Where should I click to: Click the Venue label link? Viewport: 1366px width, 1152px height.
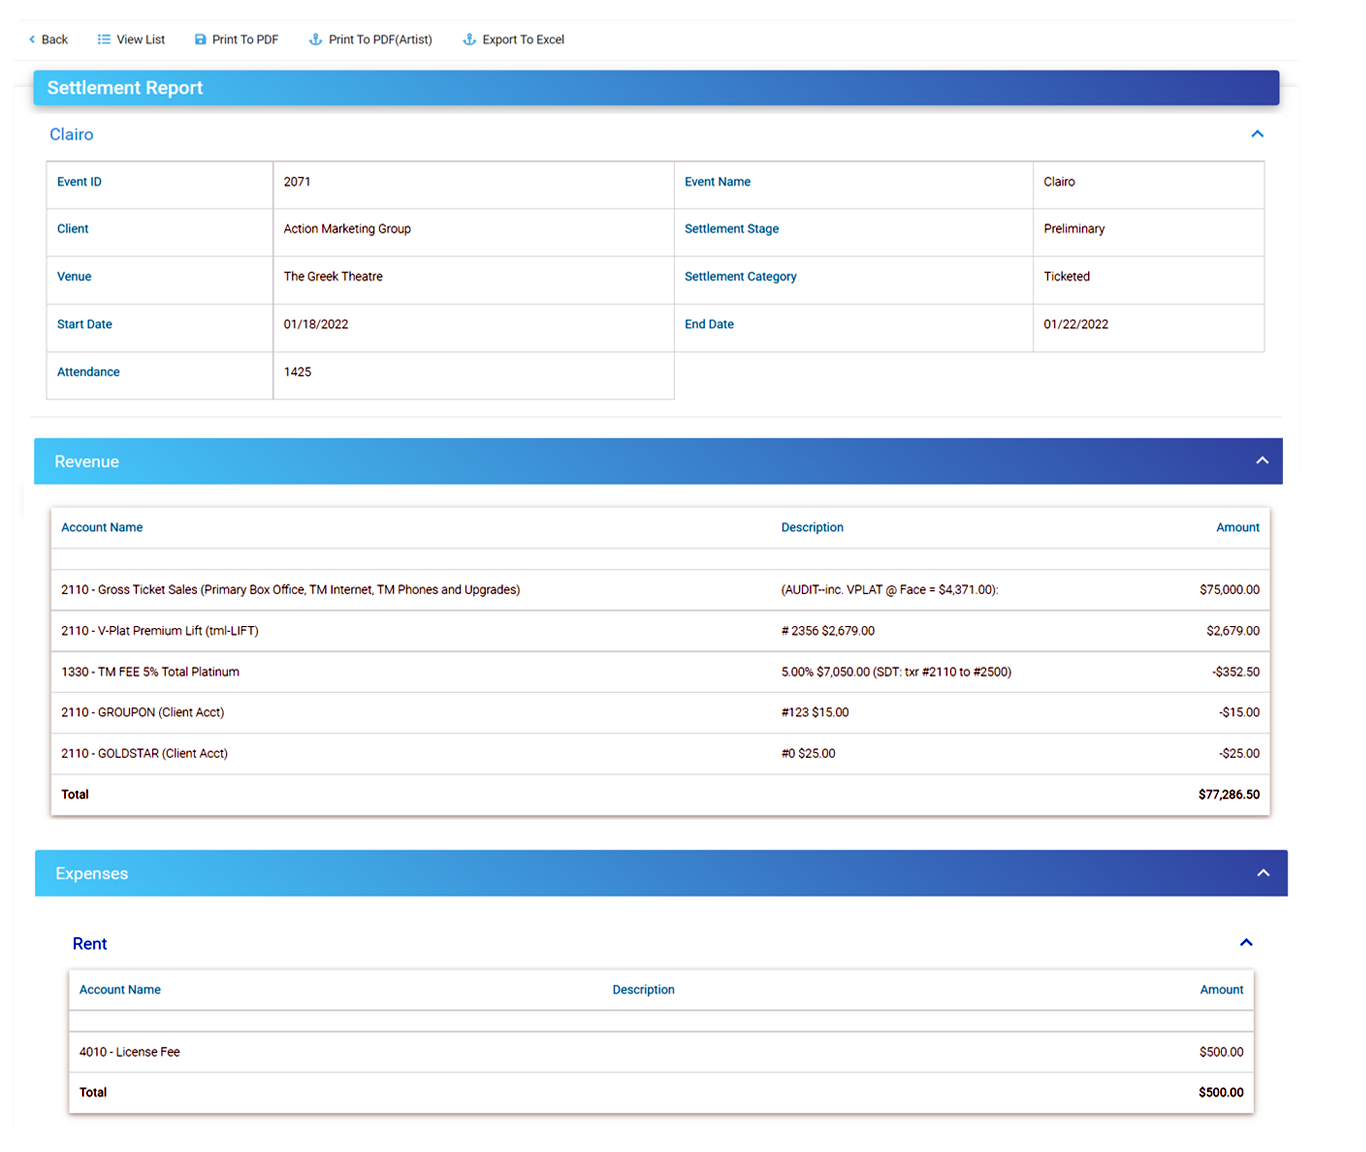pos(74,276)
